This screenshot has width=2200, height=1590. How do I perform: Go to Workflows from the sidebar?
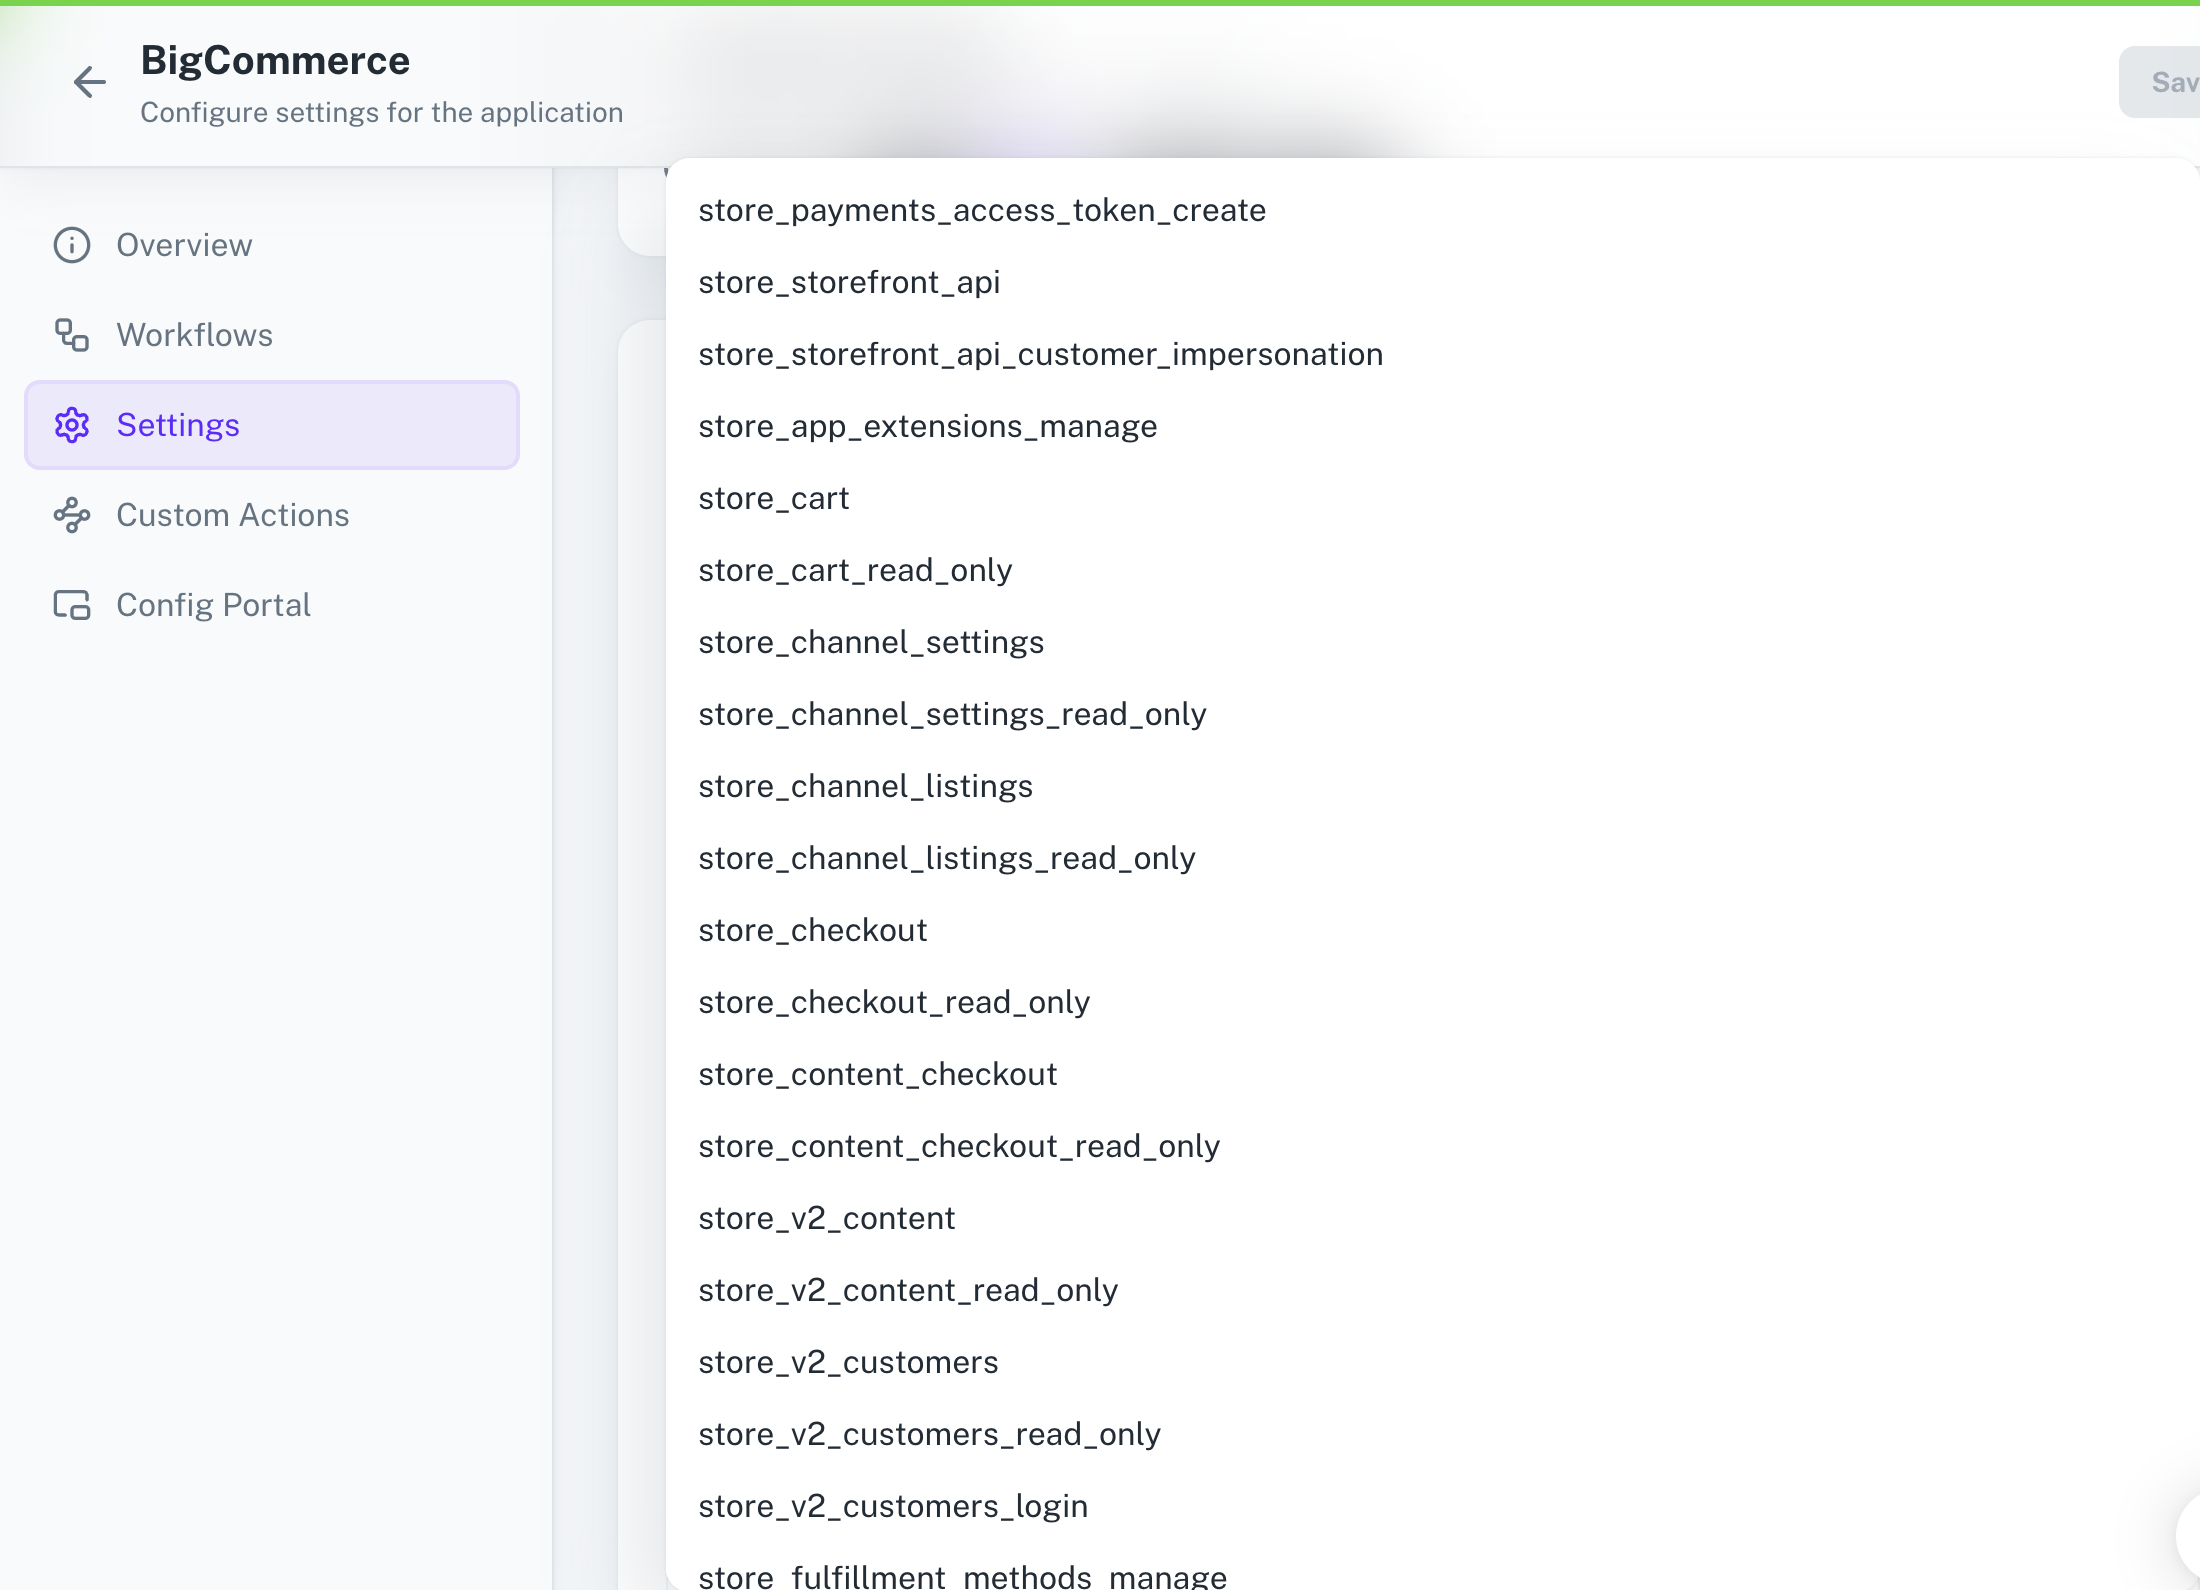(195, 335)
